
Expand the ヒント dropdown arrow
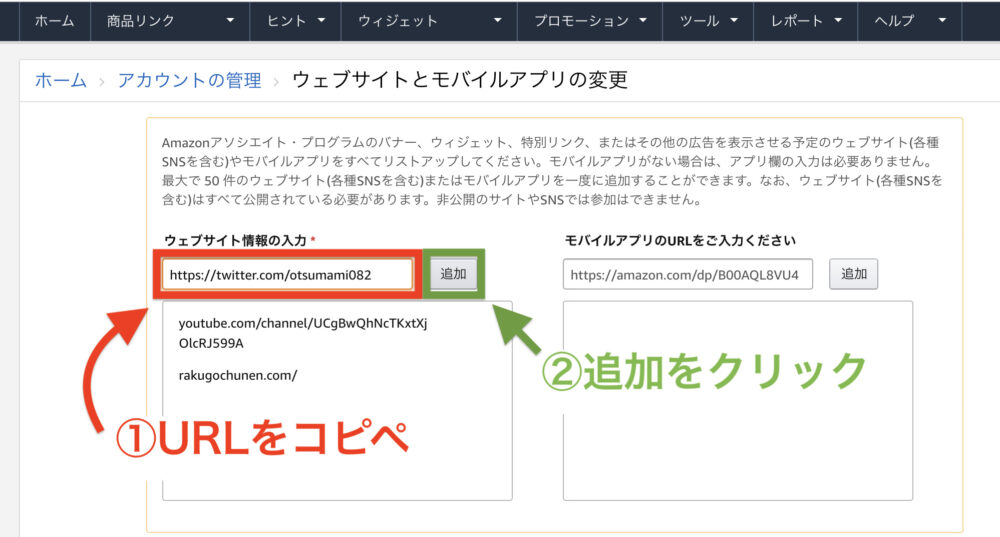(321, 20)
